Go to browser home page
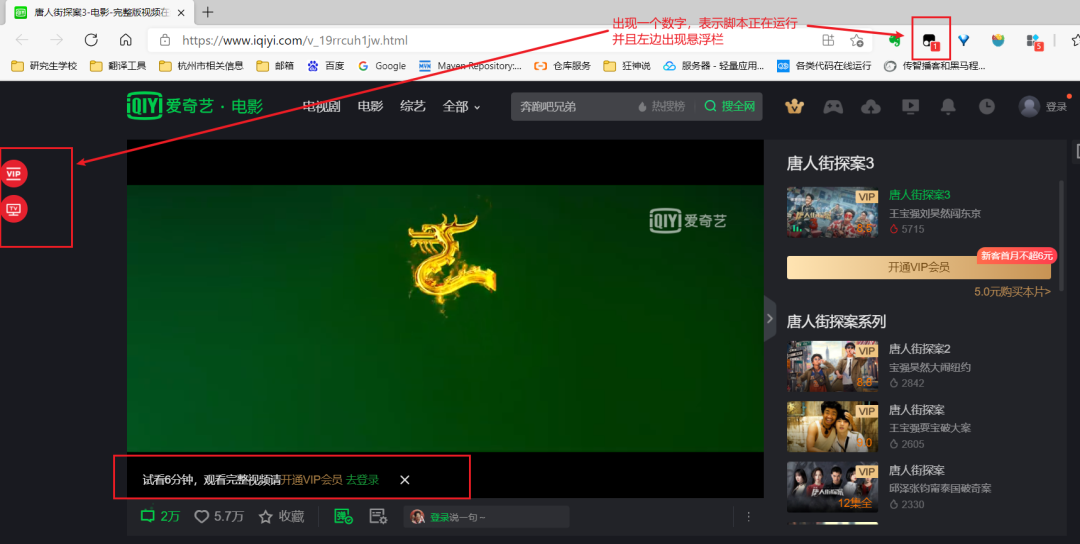The height and width of the screenshot is (544, 1080). [x=125, y=40]
